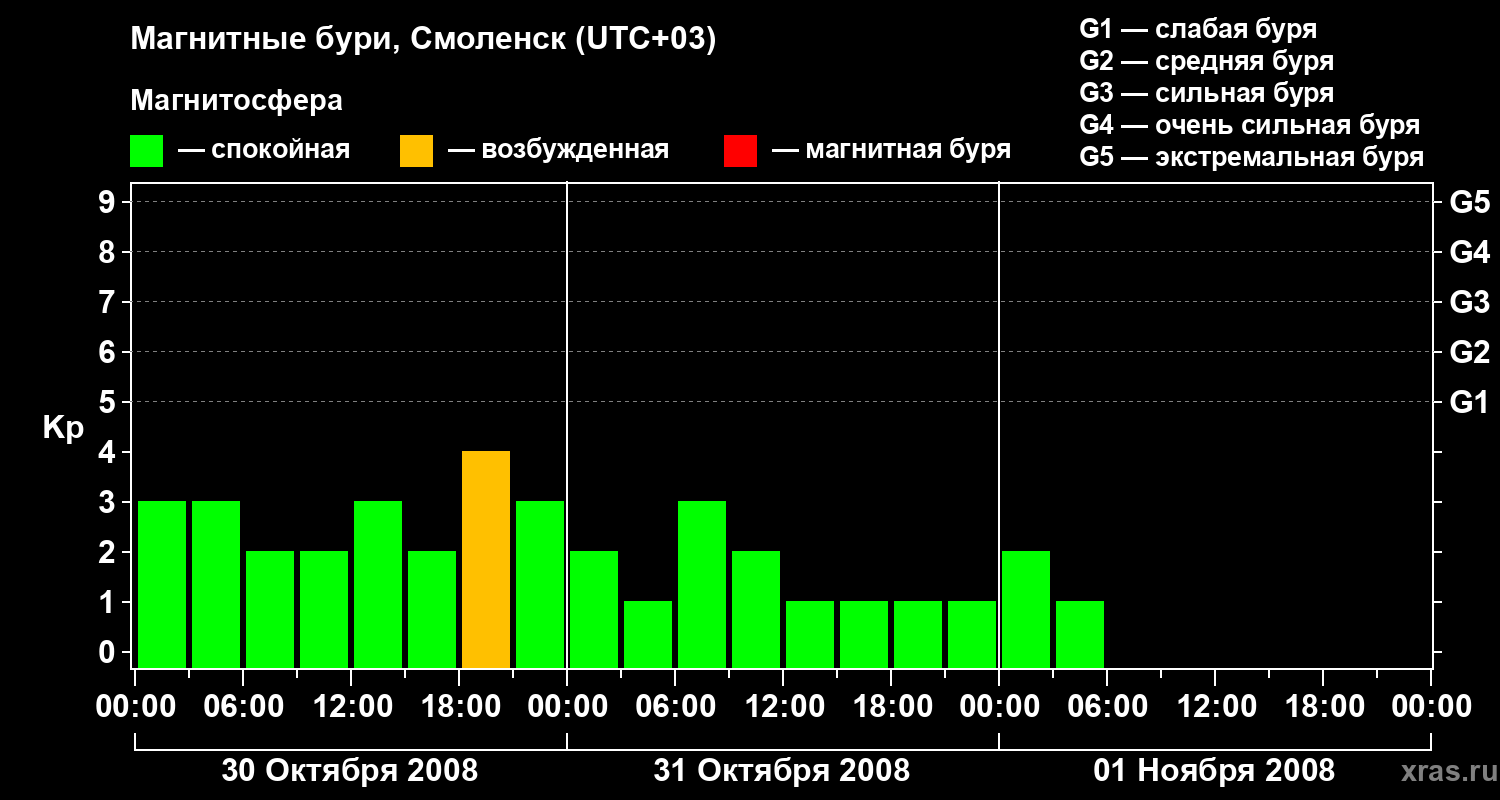This screenshot has width=1500, height=800.
Task: Click the Kp axis value 0
Action: 109,653
